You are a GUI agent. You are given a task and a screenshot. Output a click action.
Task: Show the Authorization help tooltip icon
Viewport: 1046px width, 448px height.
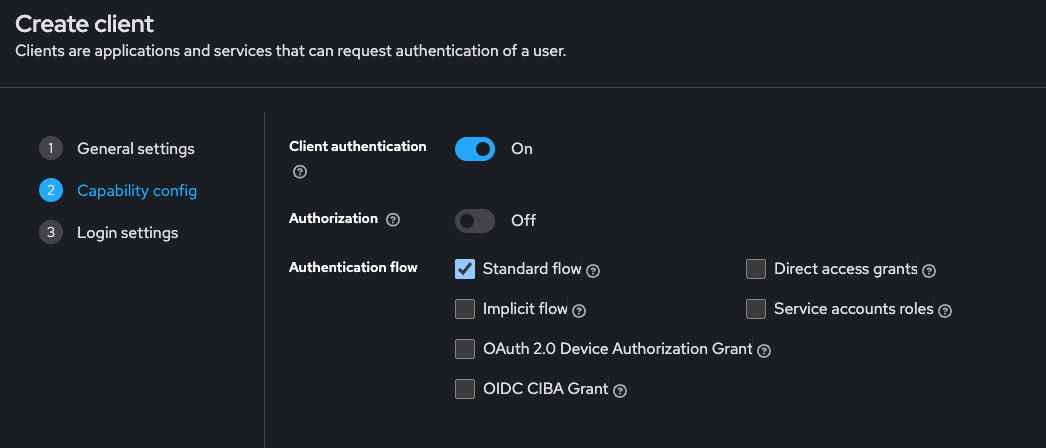click(x=394, y=220)
